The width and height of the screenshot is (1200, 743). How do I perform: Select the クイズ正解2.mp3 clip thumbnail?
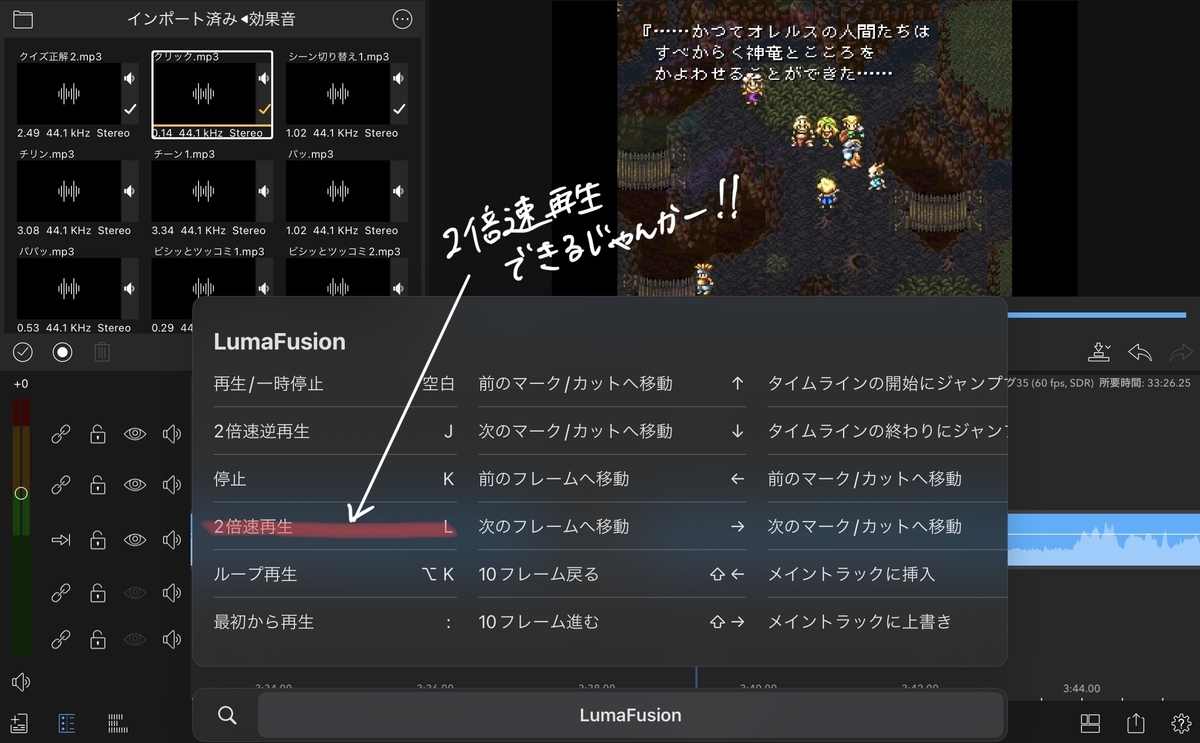[69, 95]
